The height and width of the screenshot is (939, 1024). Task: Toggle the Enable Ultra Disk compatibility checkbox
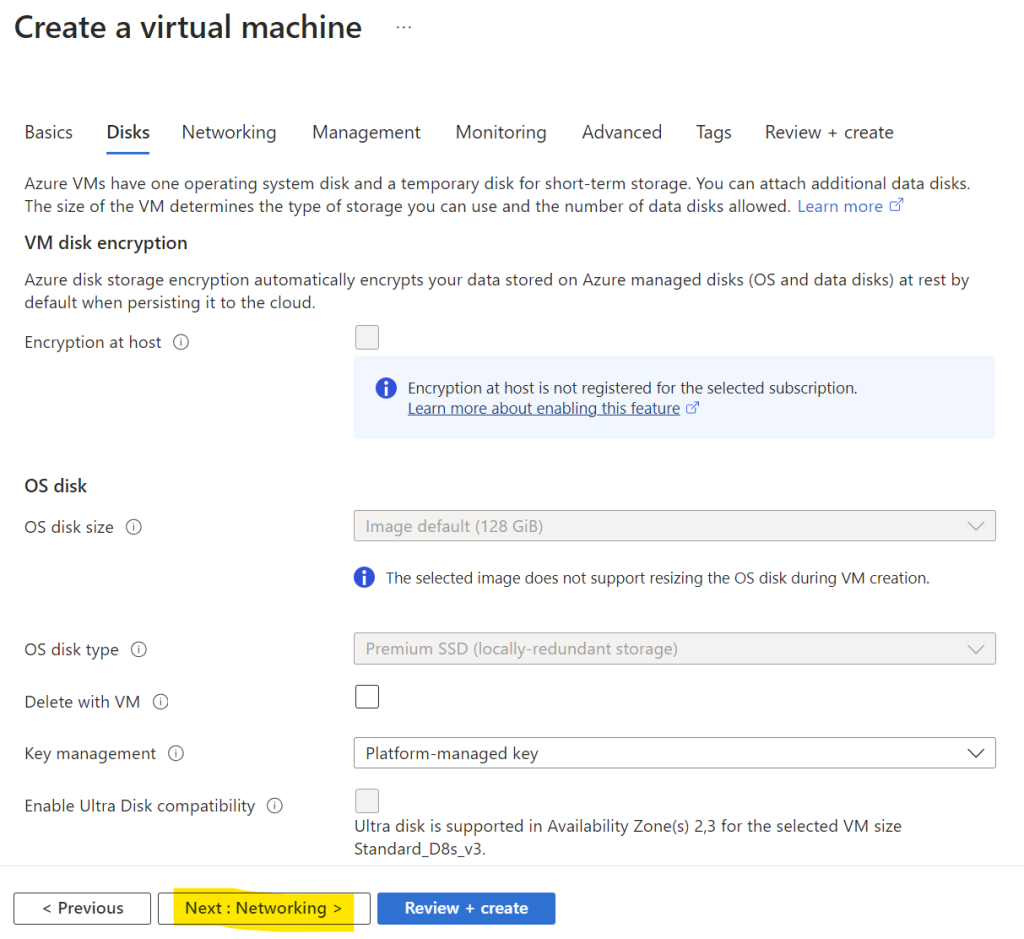(367, 801)
